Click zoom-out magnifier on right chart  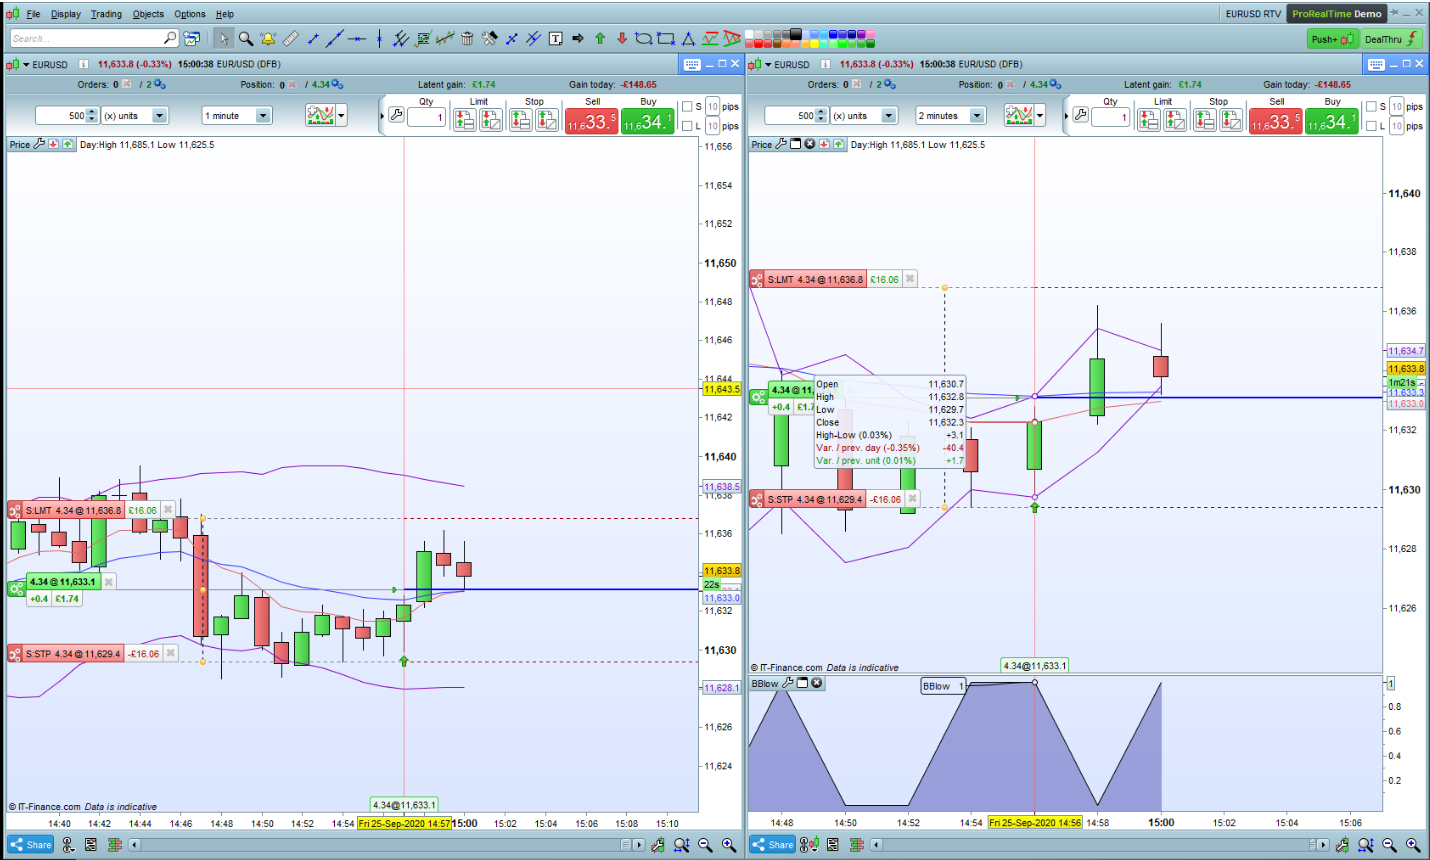pos(1389,845)
